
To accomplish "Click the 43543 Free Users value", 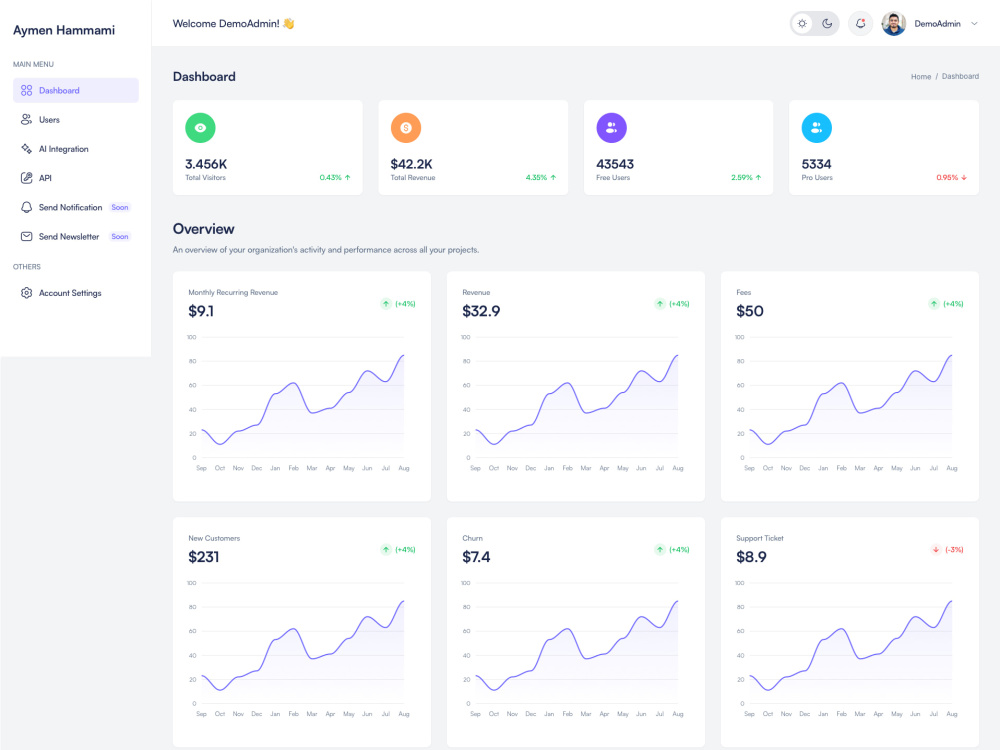I will (x=615, y=164).
